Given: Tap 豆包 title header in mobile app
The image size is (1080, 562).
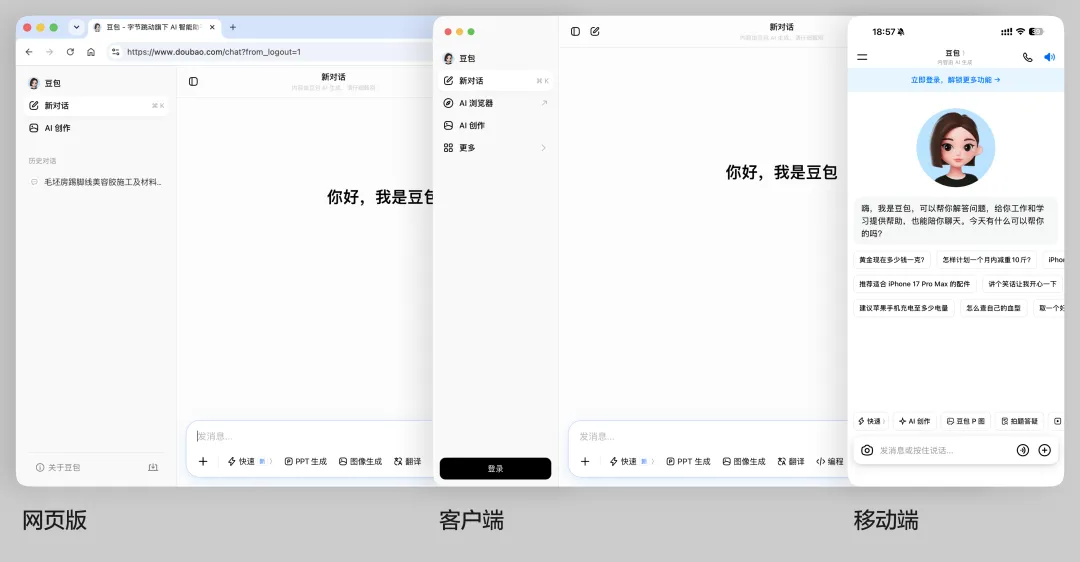Looking at the screenshot, I should [954, 53].
